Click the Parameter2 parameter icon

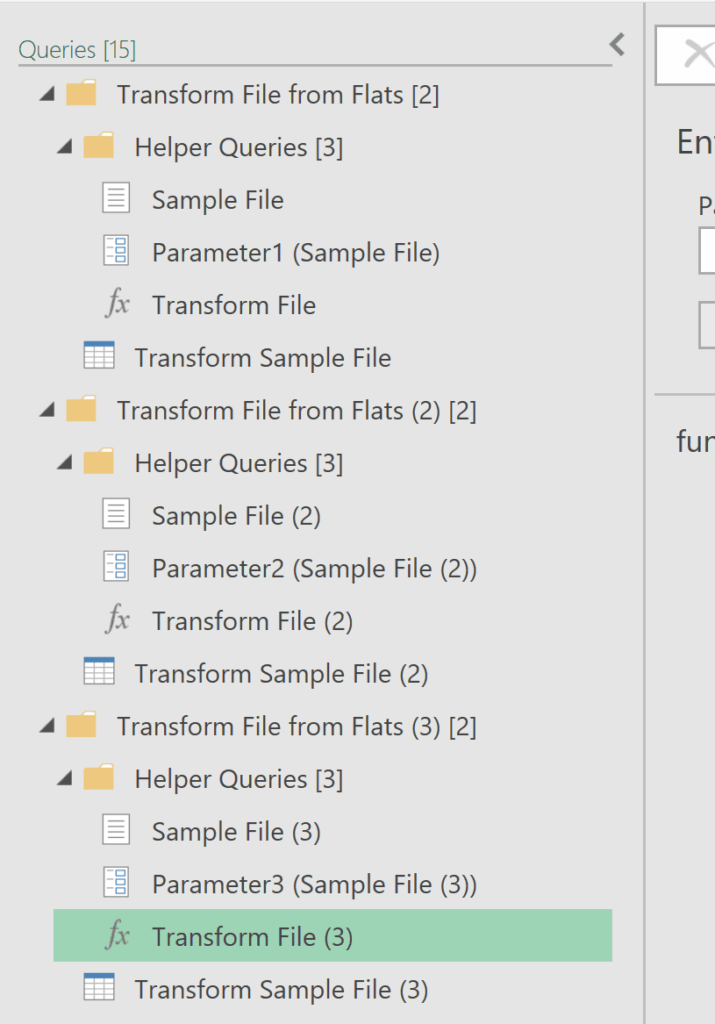click(x=117, y=567)
